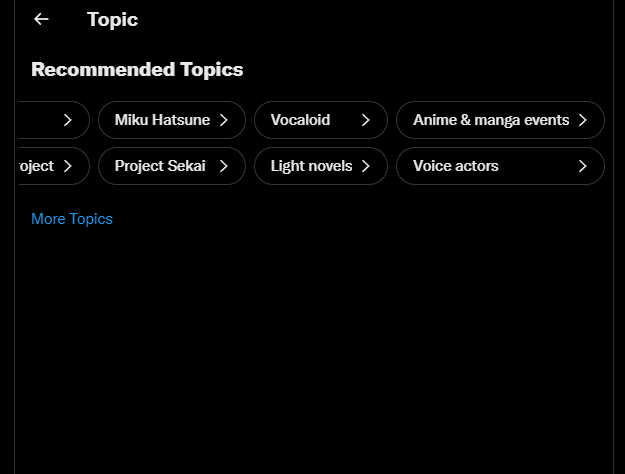Click the chevron on the Project Sekai chip
Screen dimensions: 625x474
coord(224,166)
